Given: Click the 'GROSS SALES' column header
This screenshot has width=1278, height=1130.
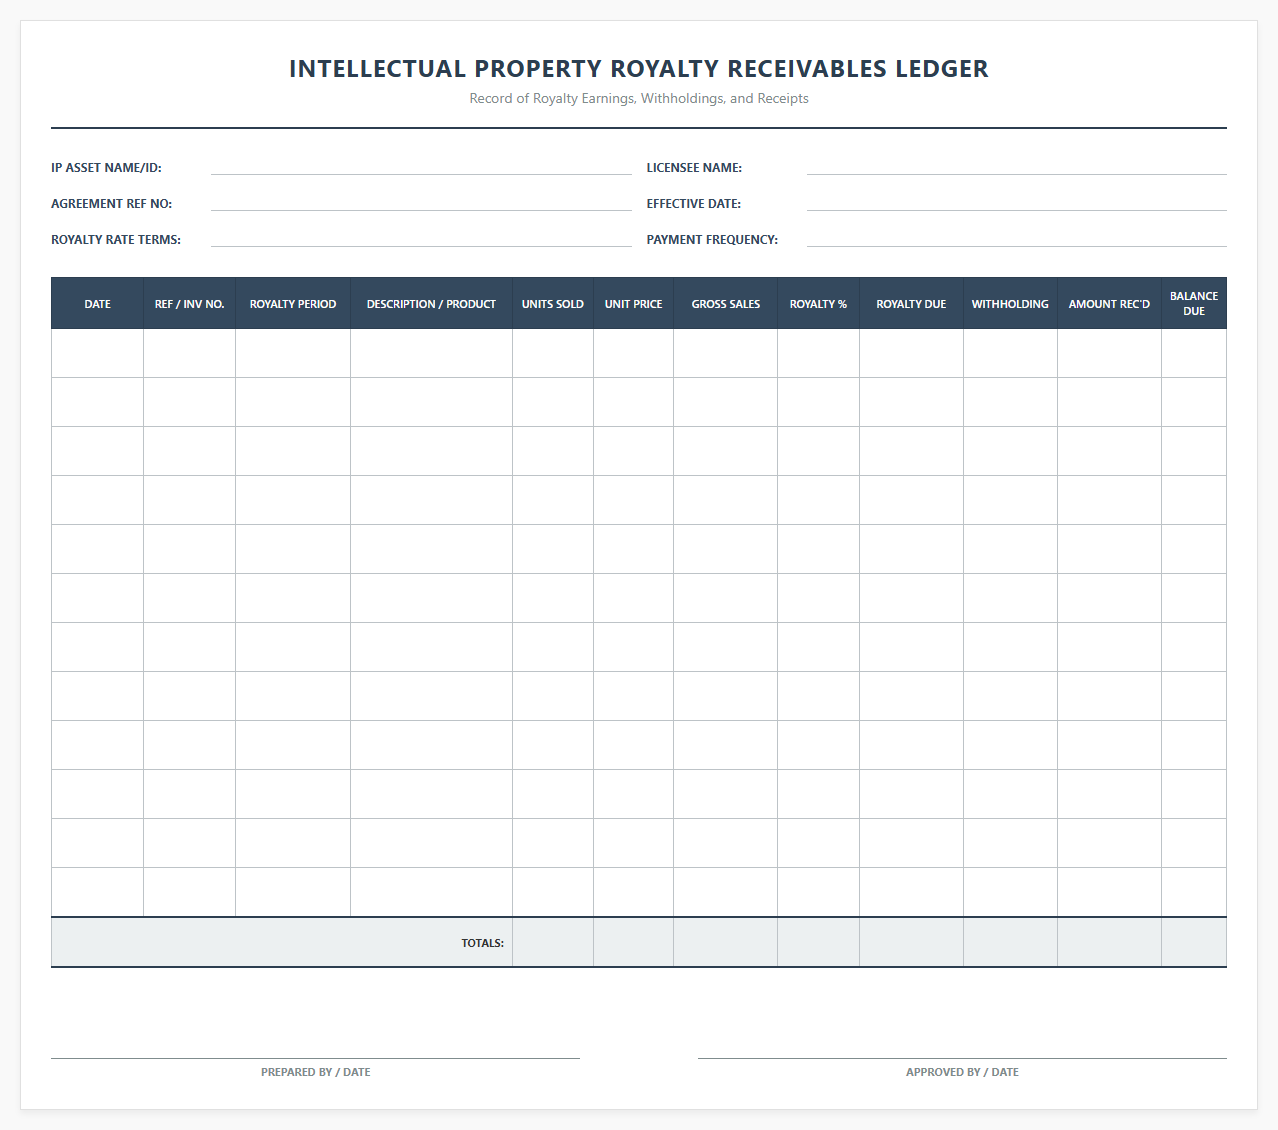Looking at the screenshot, I should tap(725, 303).
